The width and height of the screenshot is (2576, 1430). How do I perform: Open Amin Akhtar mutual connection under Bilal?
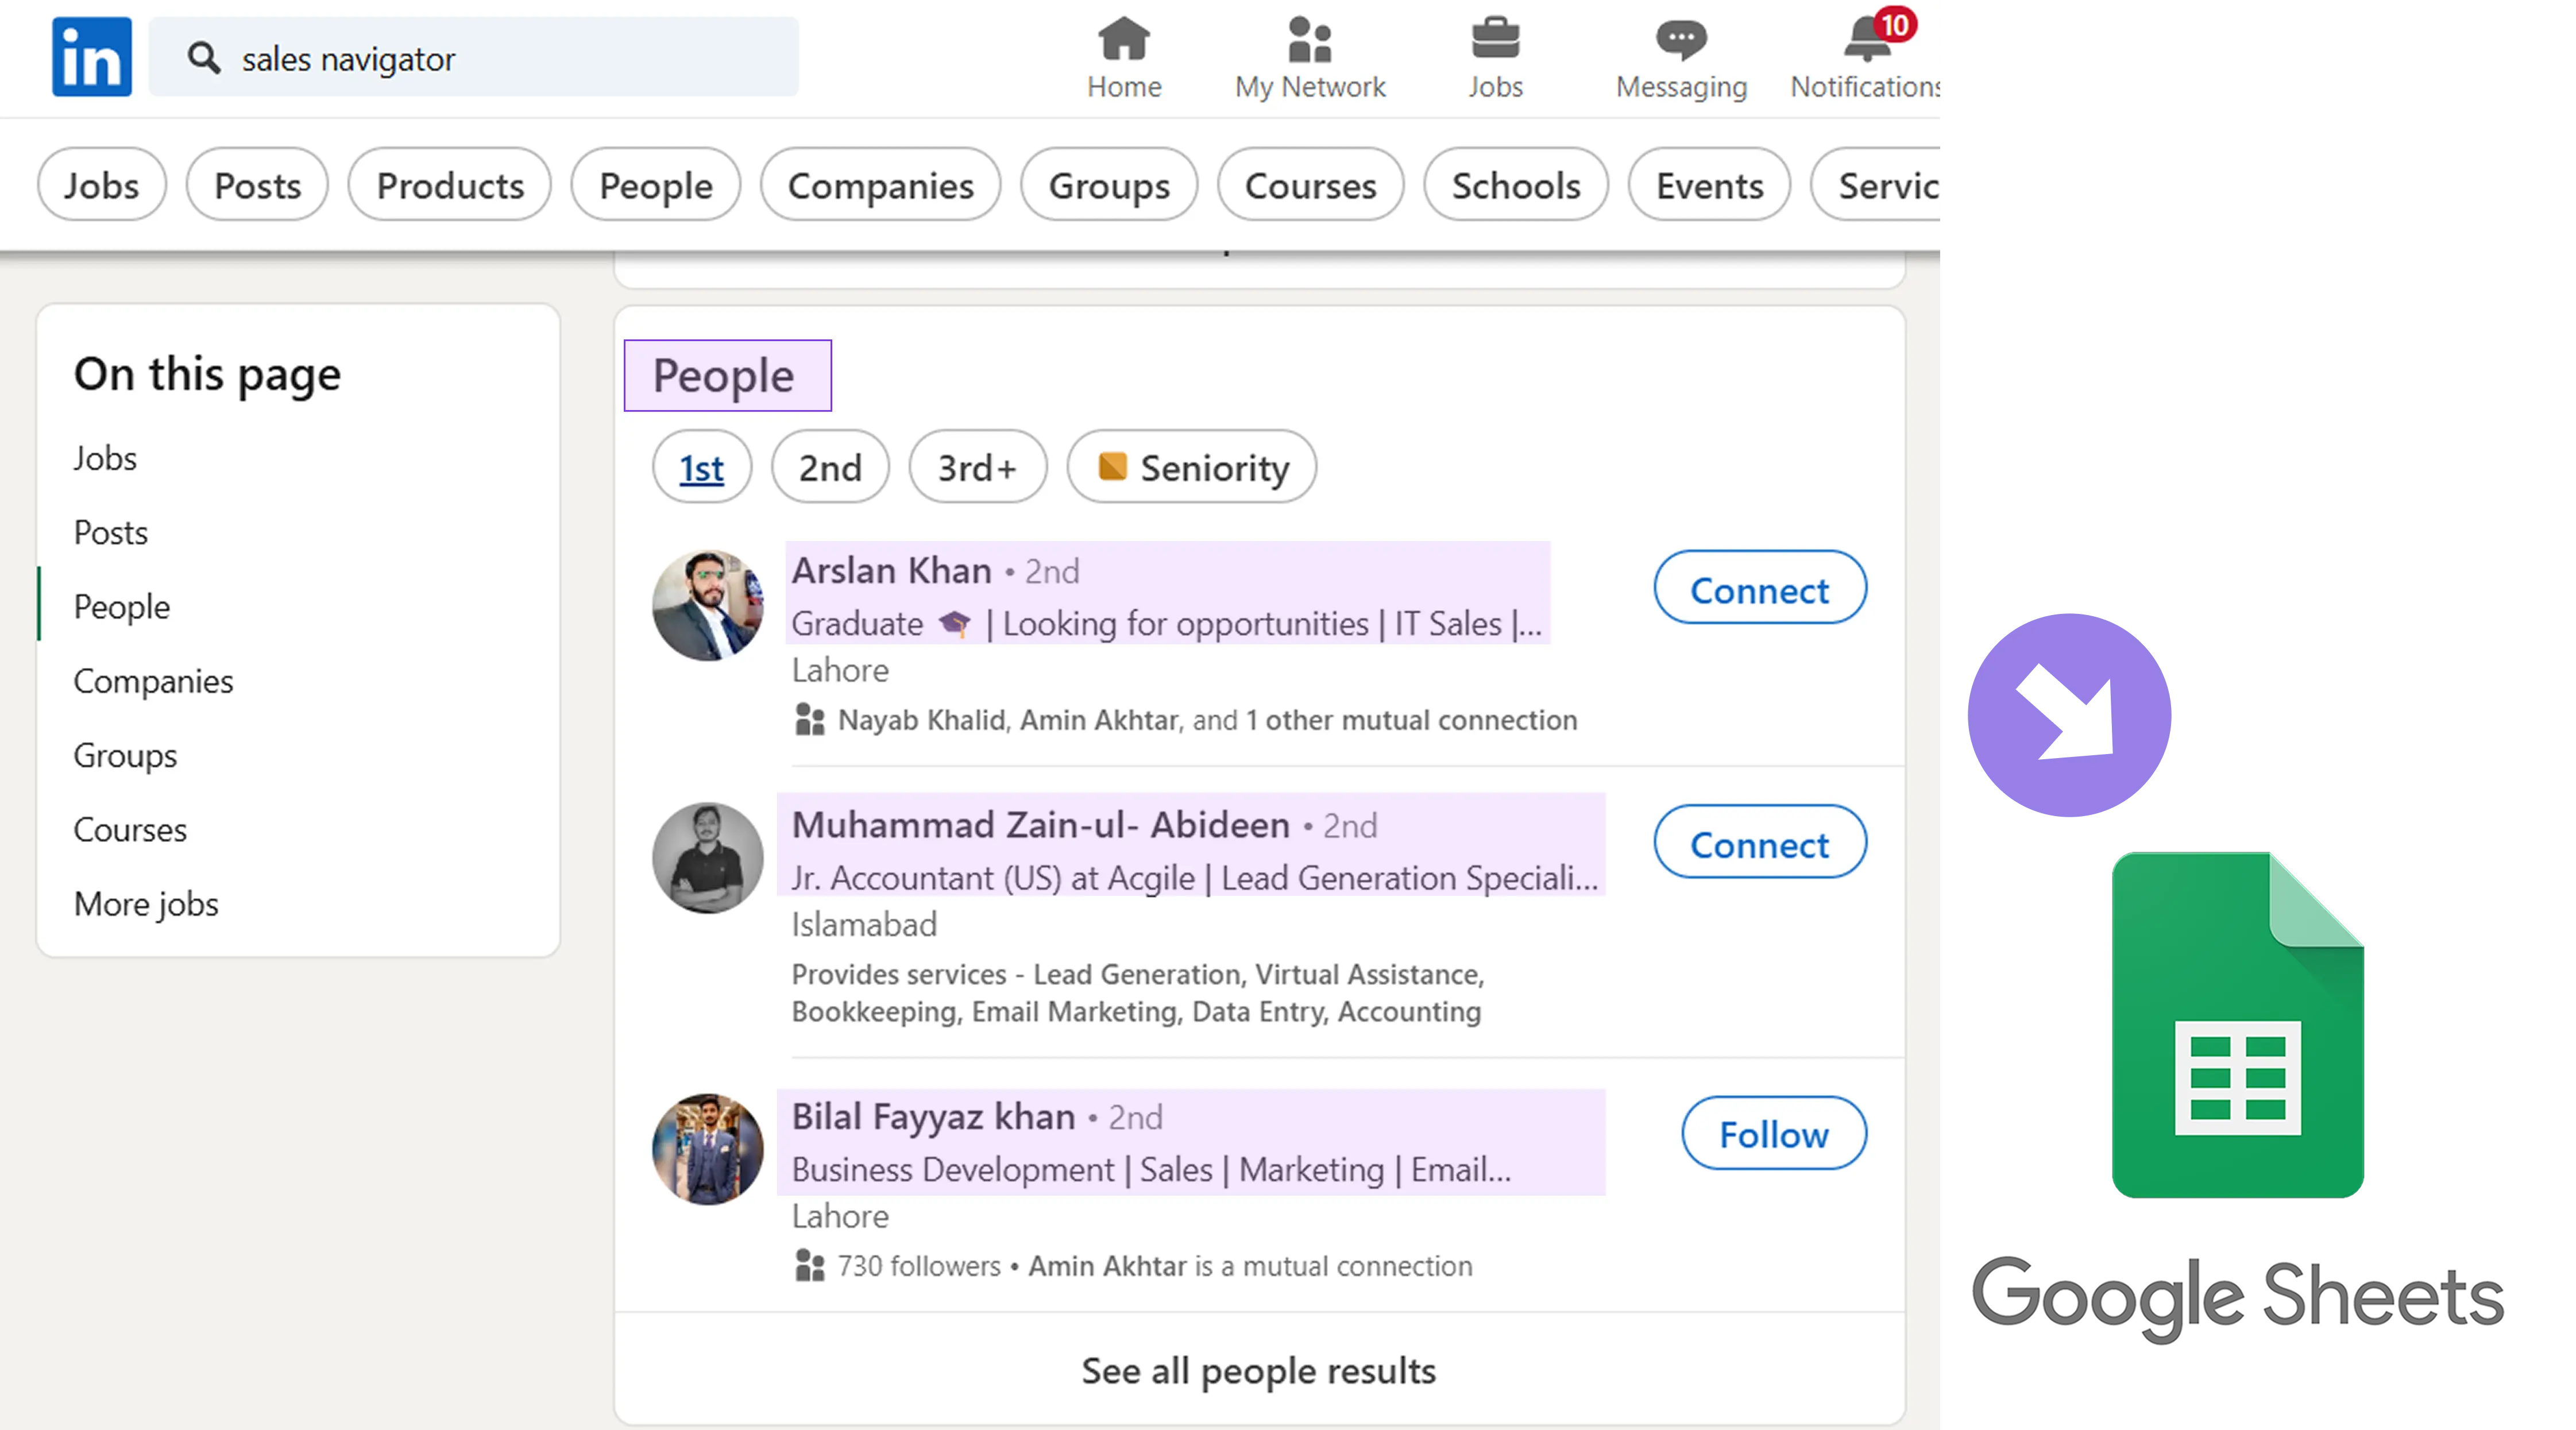tap(1107, 1266)
